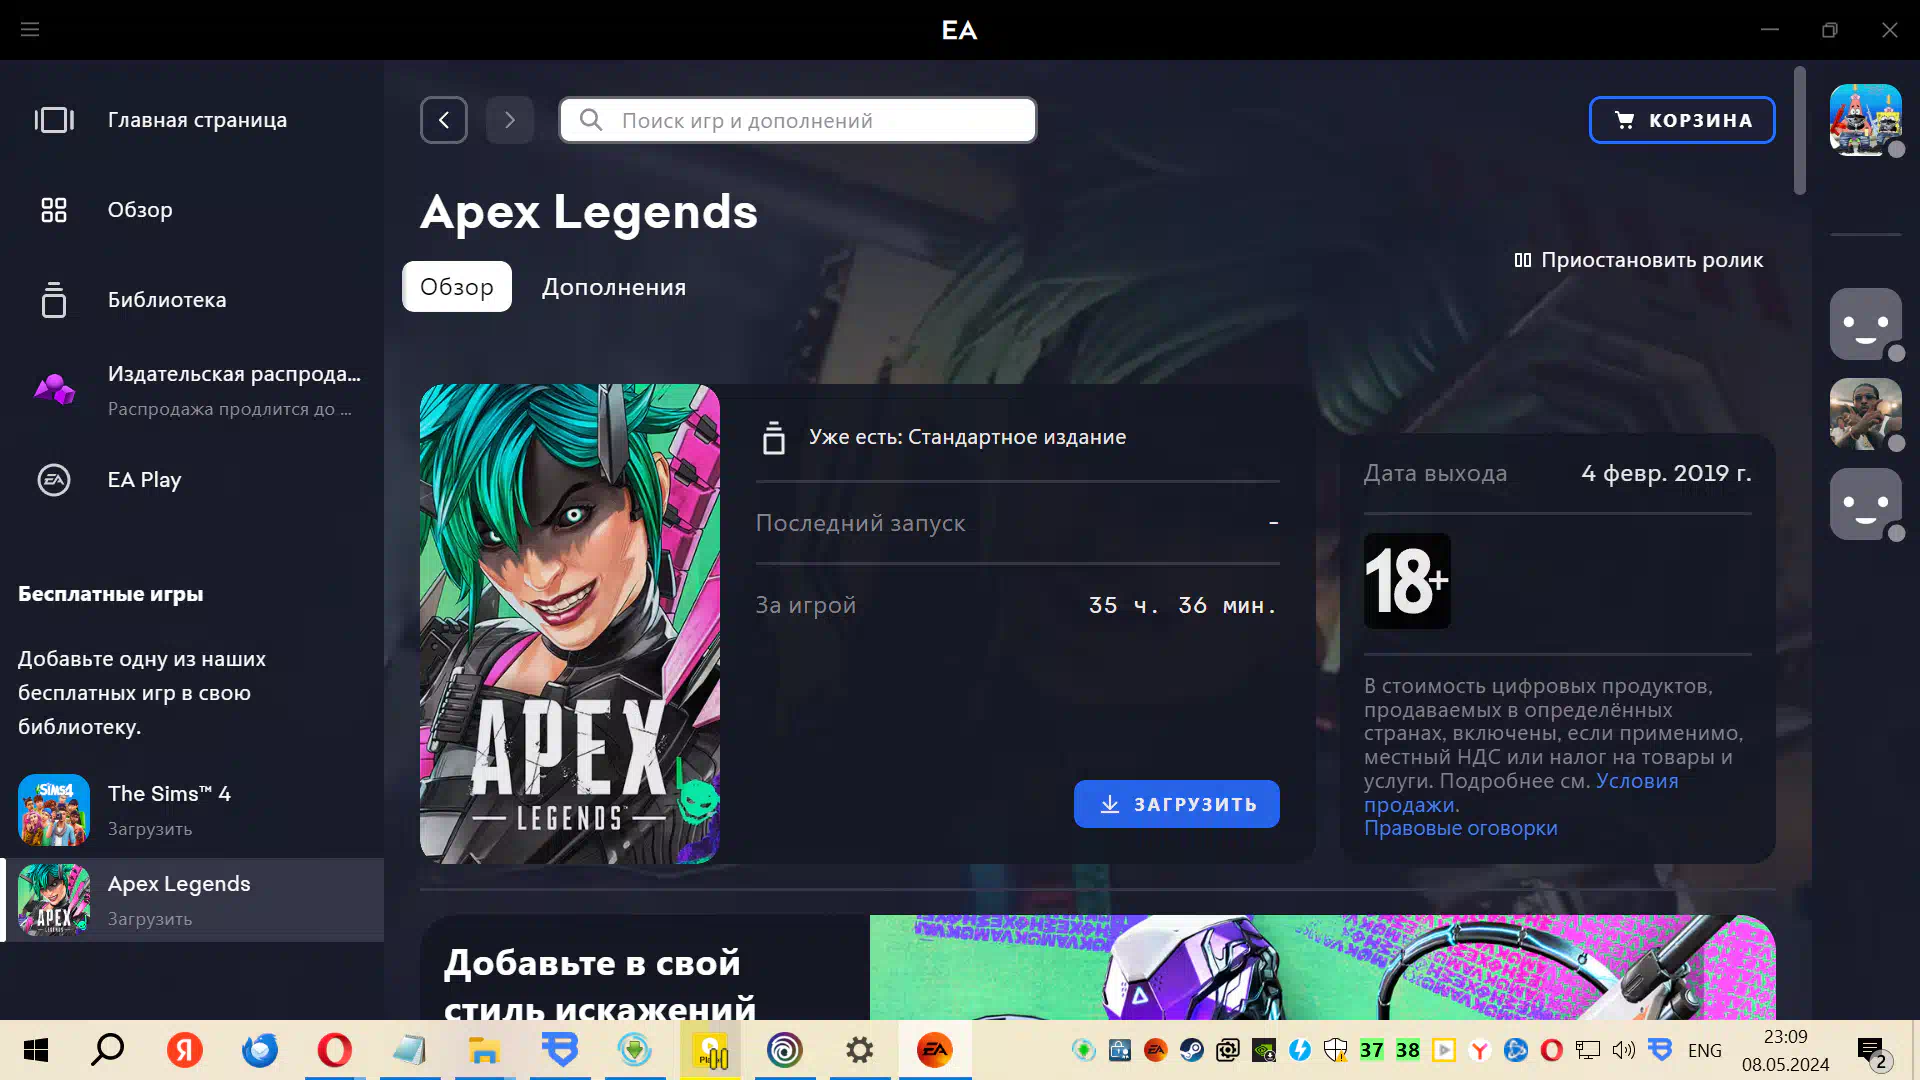Open the friend avatar with a photo
Image resolution: width=1920 pixels, height=1080 pixels.
tap(1866, 414)
